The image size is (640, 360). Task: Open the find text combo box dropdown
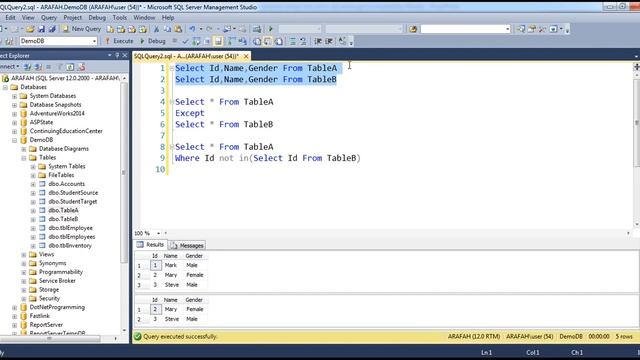coord(507,29)
